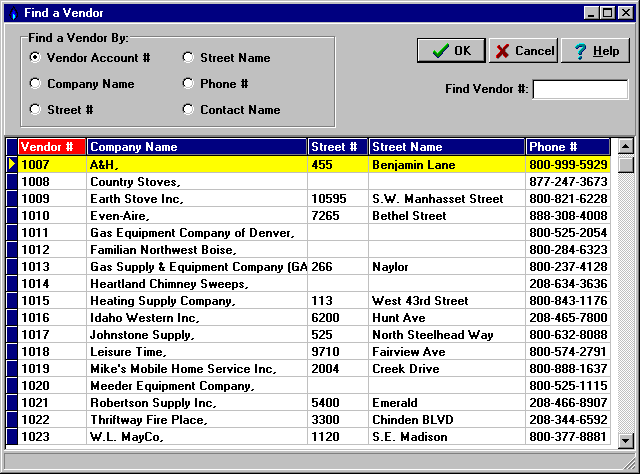The image size is (640, 474).
Task: Select the Street # radio button
Action: click(36, 110)
